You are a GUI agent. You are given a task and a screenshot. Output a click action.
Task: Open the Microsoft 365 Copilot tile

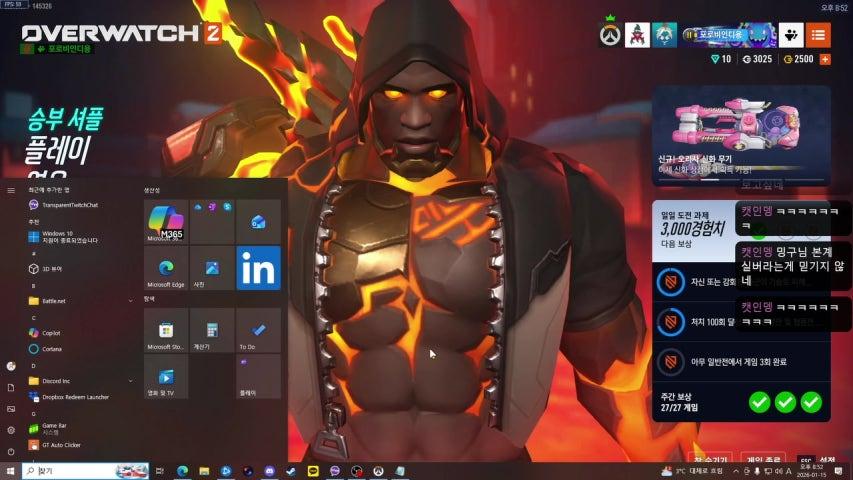[x=166, y=221]
